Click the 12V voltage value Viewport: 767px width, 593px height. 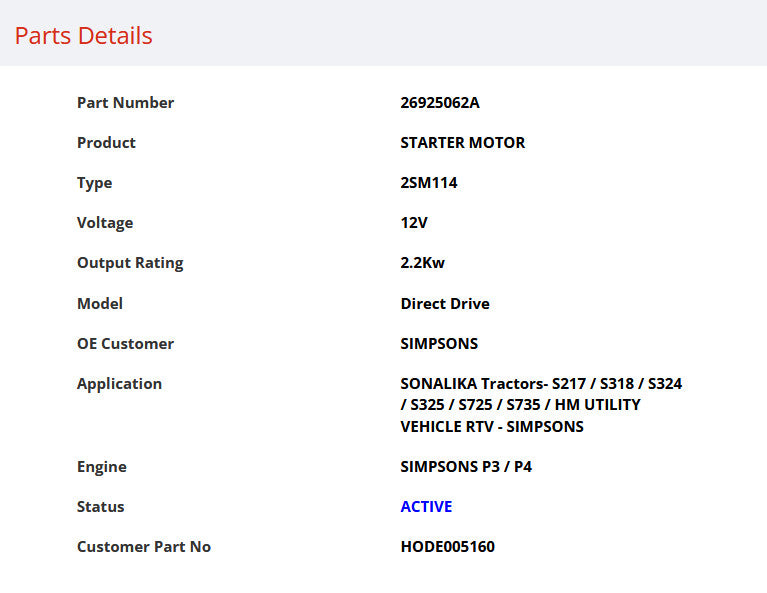click(414, 223)
